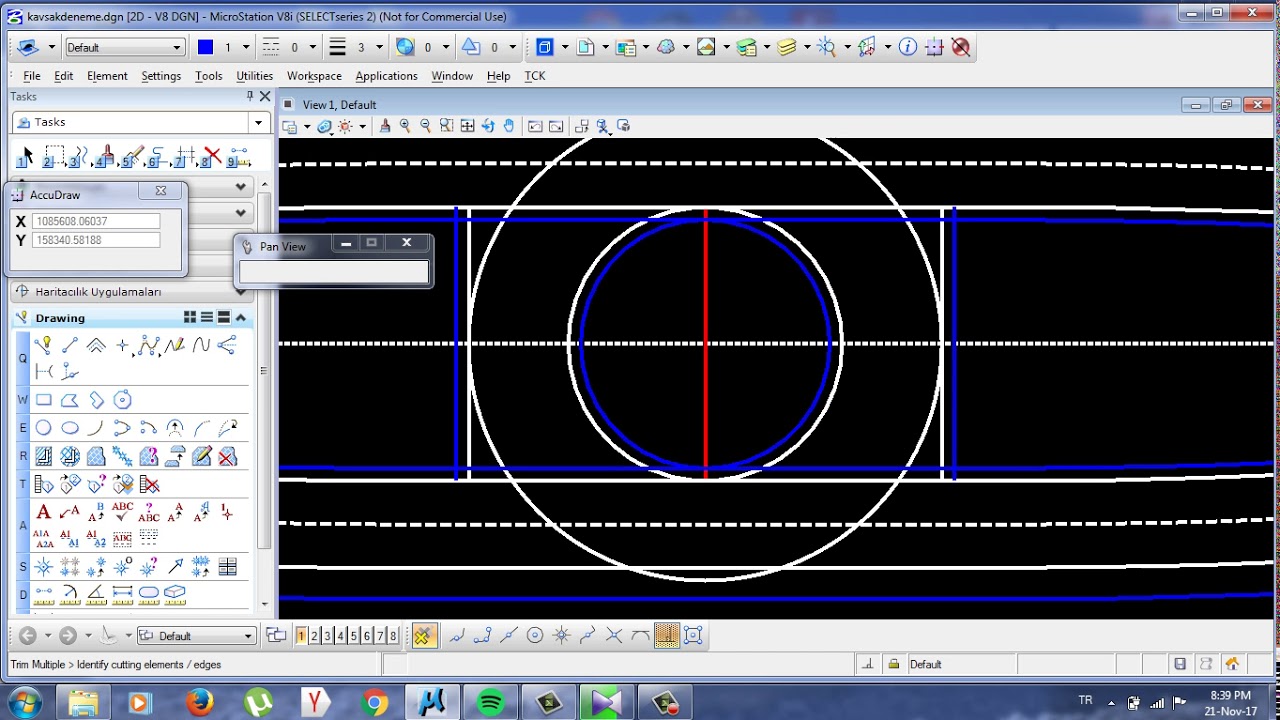Screen dimensions: 1280x720
Task: Choose the Intersection snap mode icon
Action: click(x=614, y=636)
